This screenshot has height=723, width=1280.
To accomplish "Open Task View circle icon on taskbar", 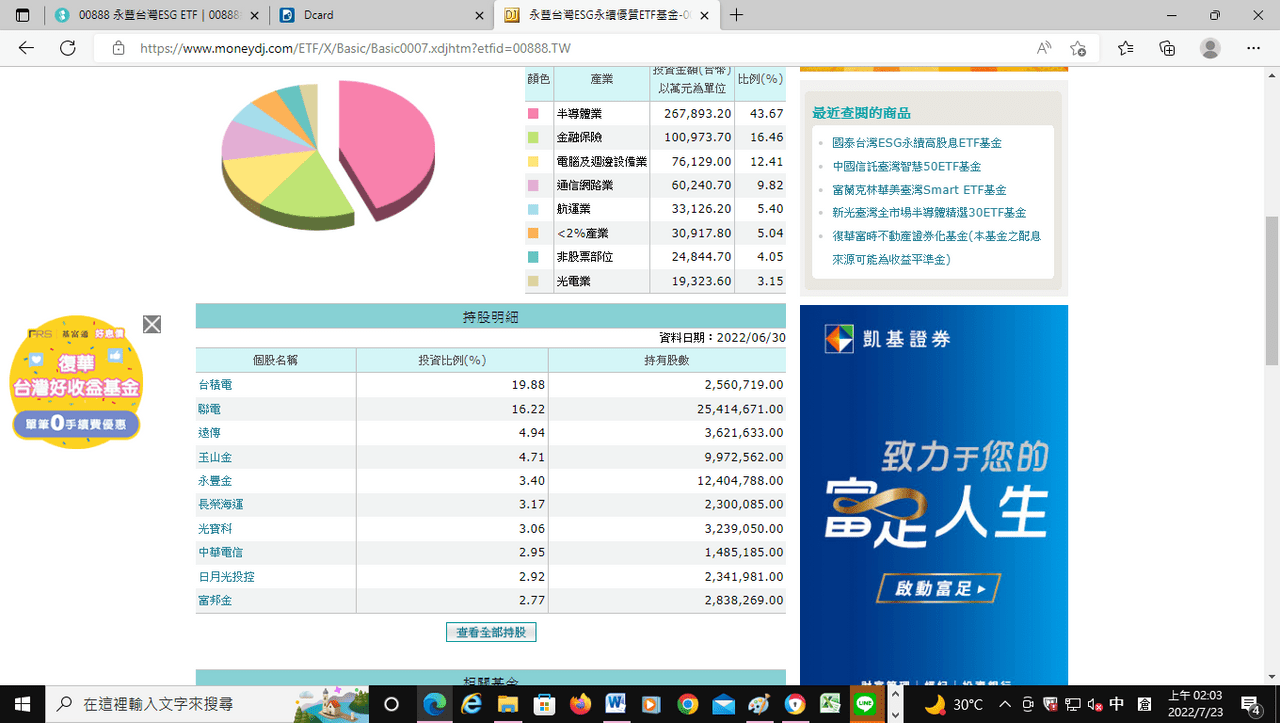I will [x=391, y=704].
